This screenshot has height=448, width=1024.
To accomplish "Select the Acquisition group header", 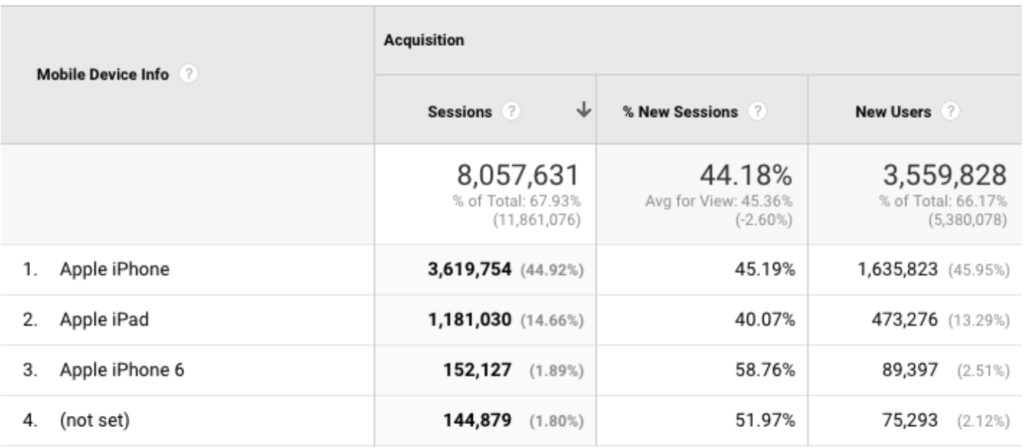I will click(425, 41).
